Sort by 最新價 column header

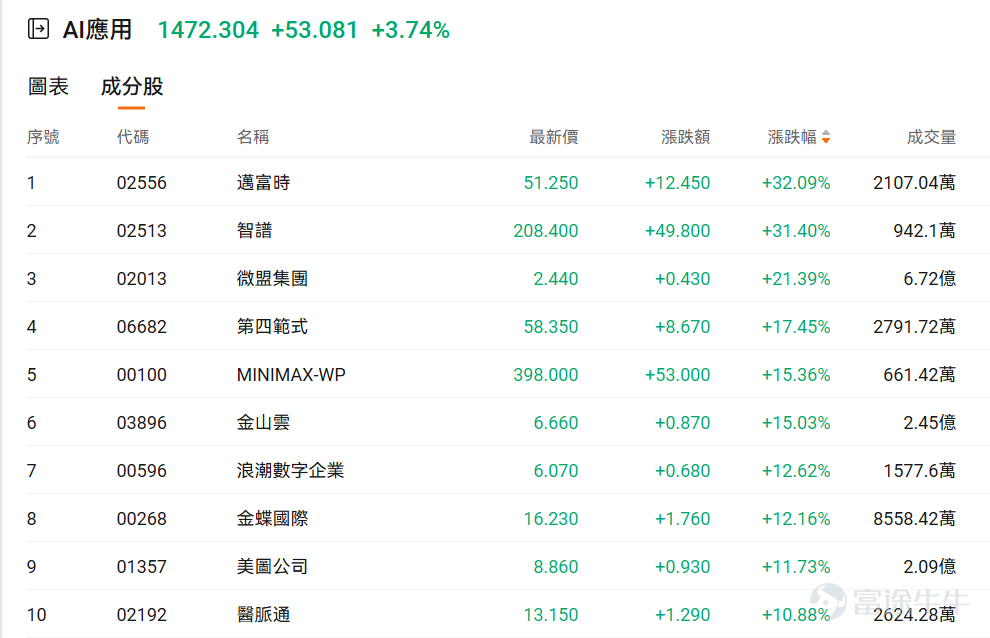pos(554,136)
